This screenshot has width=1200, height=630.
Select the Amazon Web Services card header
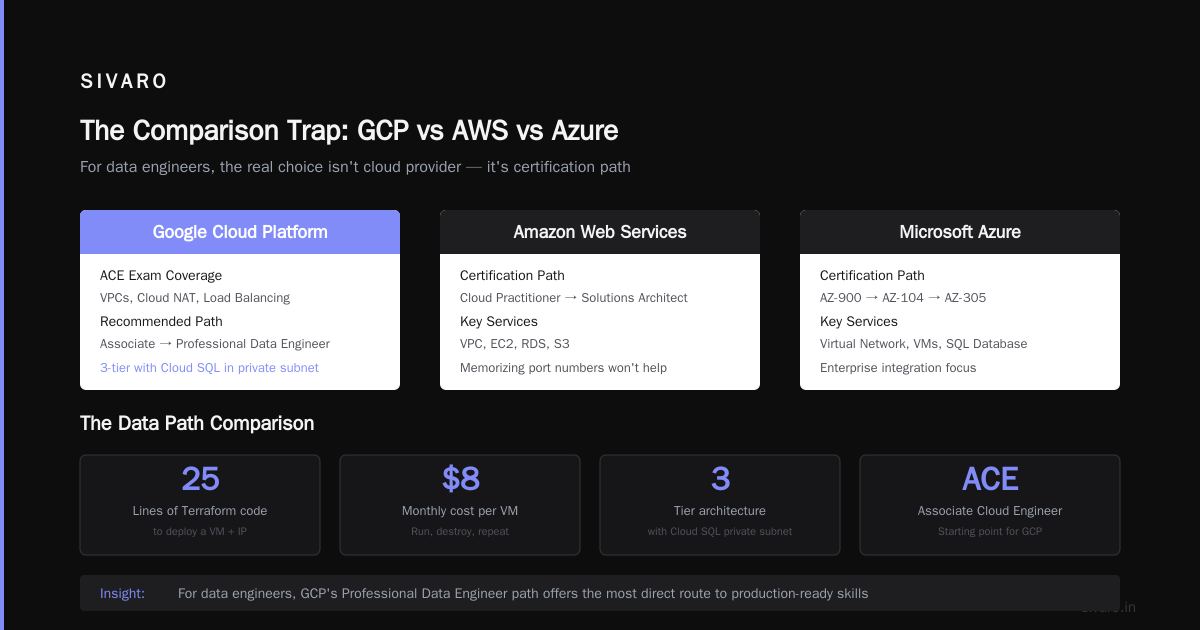(x=600, y=232)
